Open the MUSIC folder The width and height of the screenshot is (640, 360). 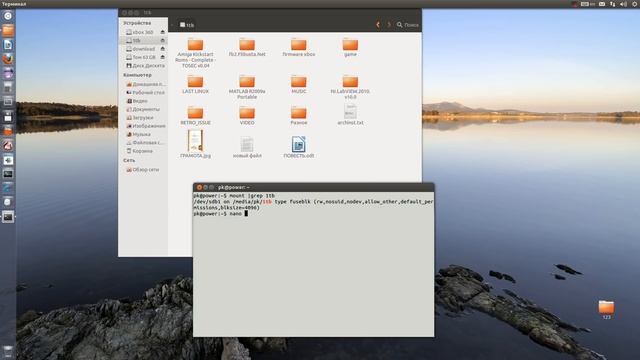coord(299,82)
